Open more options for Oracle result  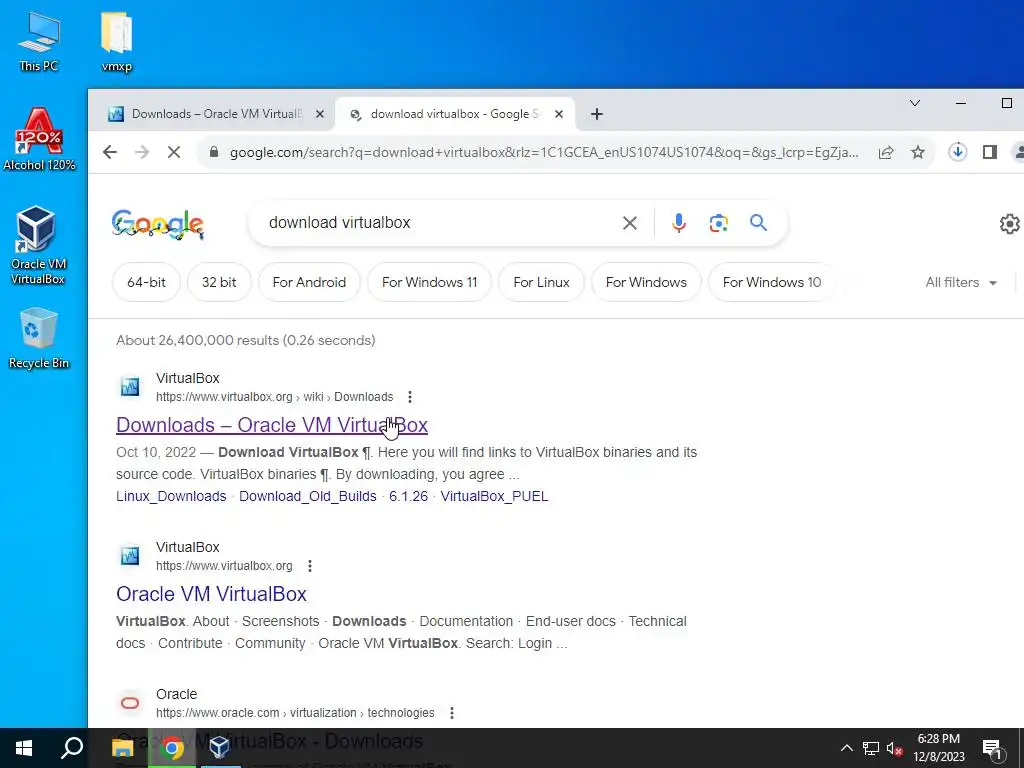451,712
